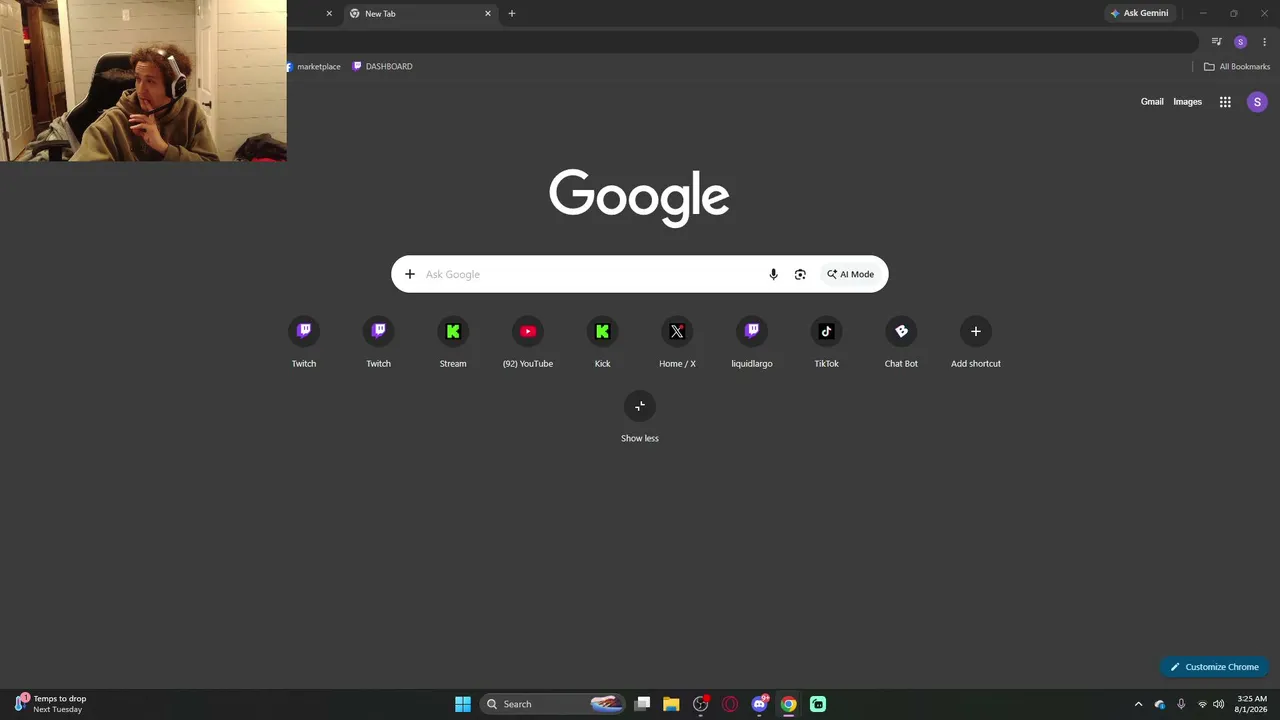
Task: Open the liquidlargo Twitch shortcut
Action: [752, 343]
